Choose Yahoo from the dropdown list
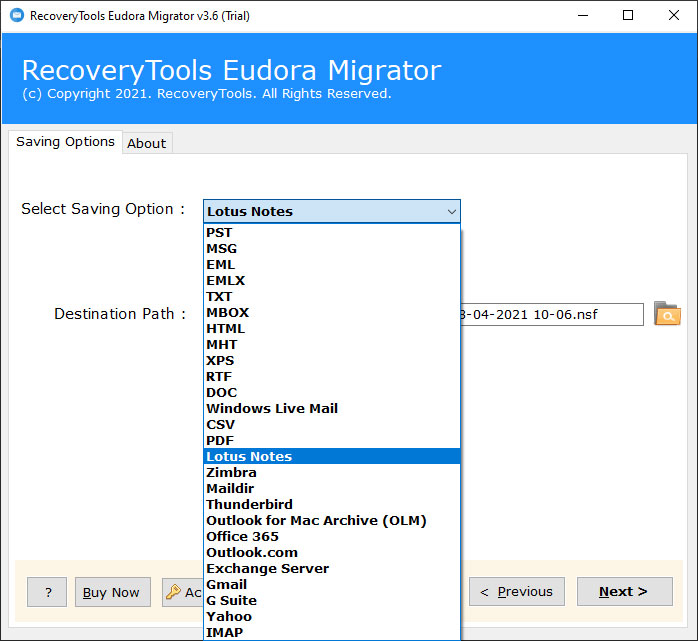 tap(332, 617)
